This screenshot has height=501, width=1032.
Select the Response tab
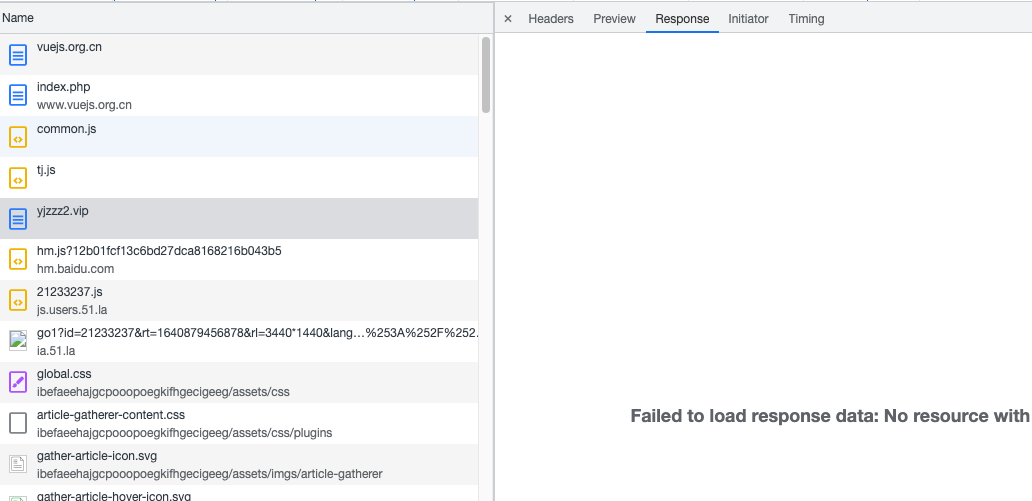coord(682,19)
